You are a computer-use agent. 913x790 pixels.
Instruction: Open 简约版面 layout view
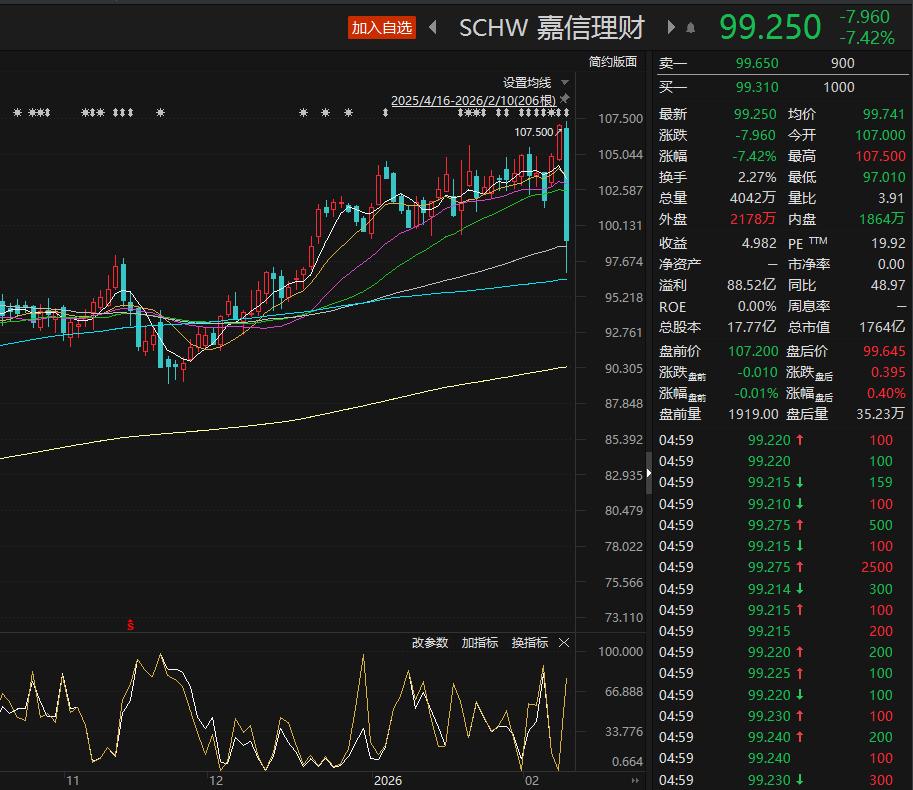(614, 62)
